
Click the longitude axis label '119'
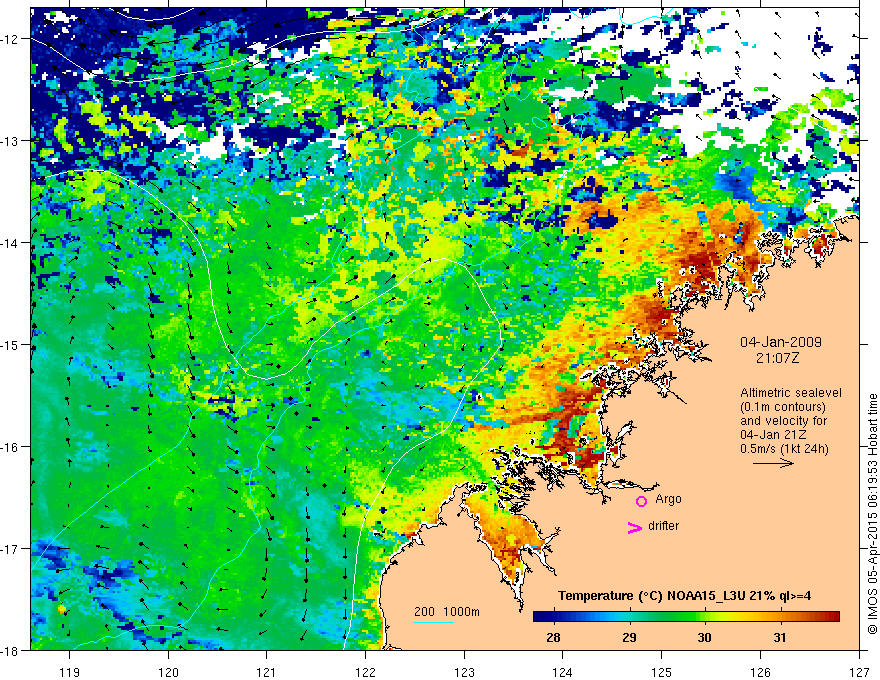click(x=69, y=672)
